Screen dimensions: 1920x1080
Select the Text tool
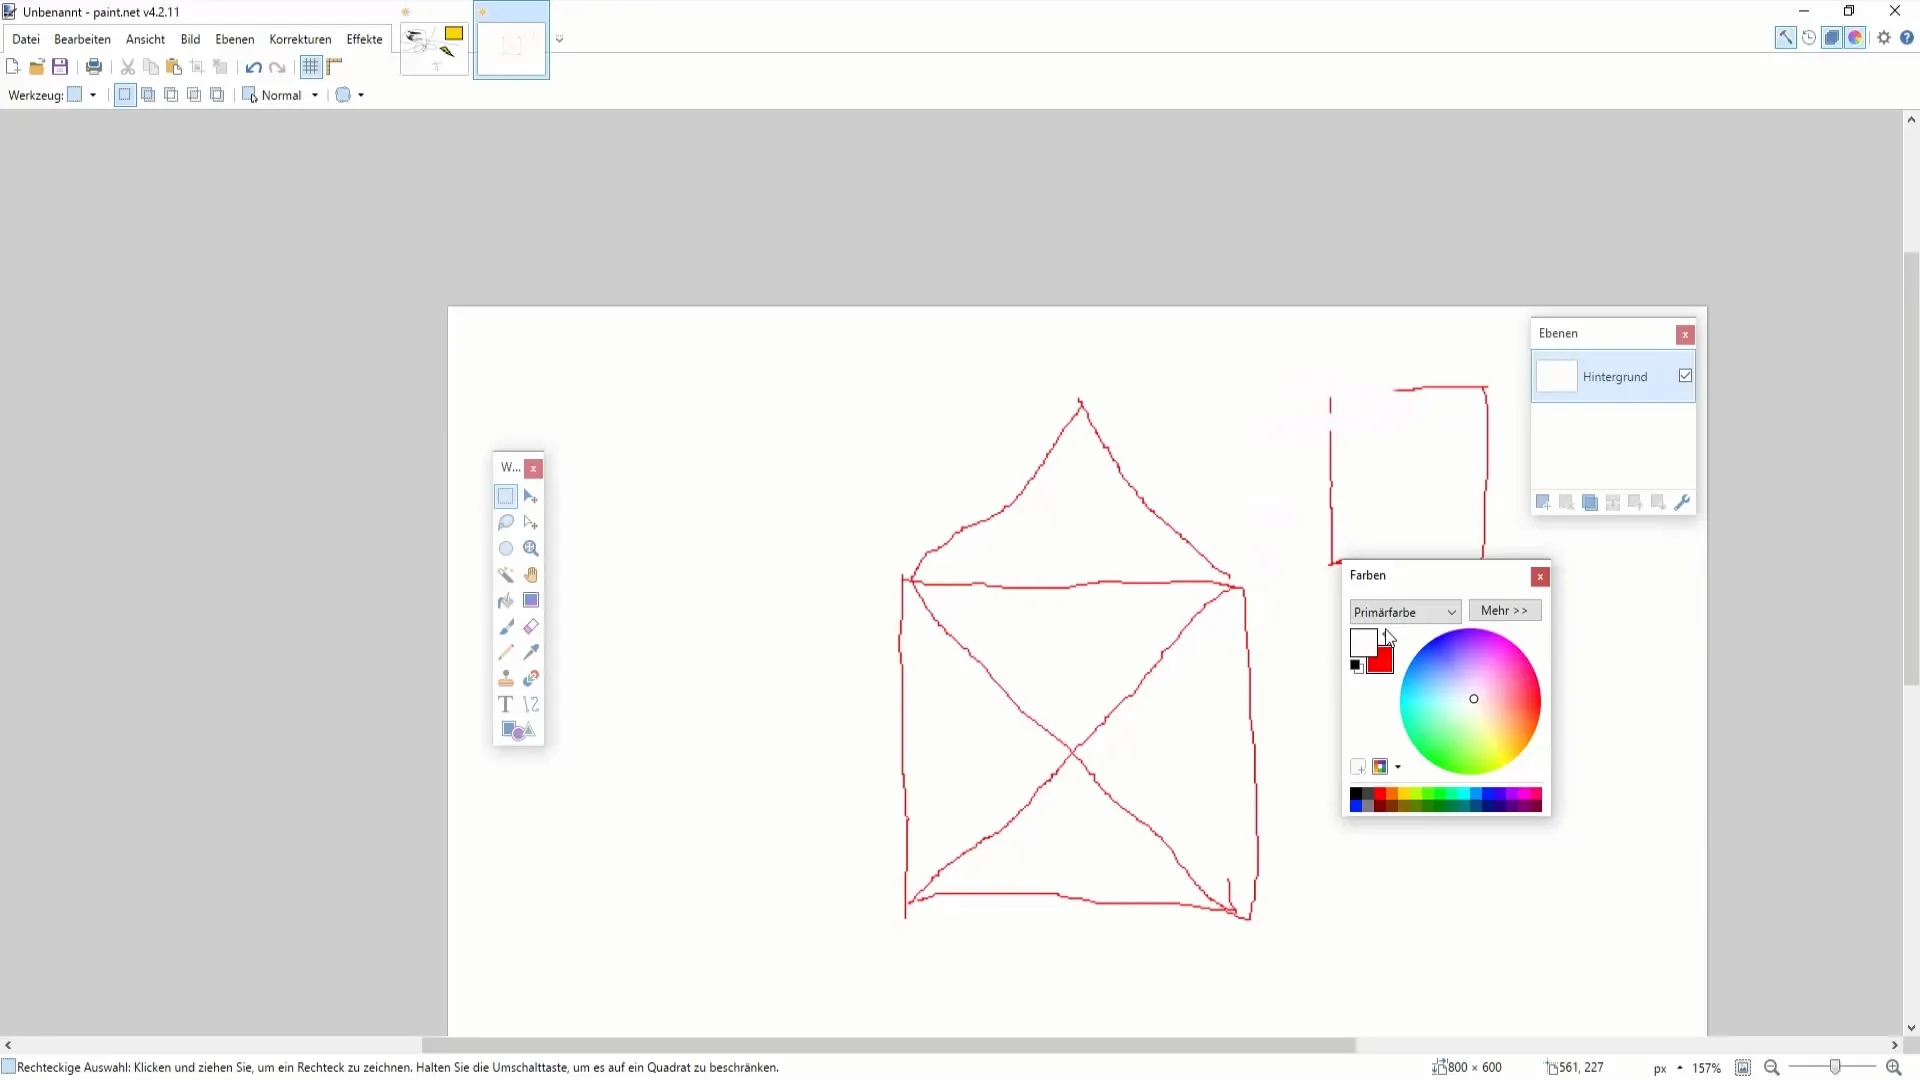505,704
